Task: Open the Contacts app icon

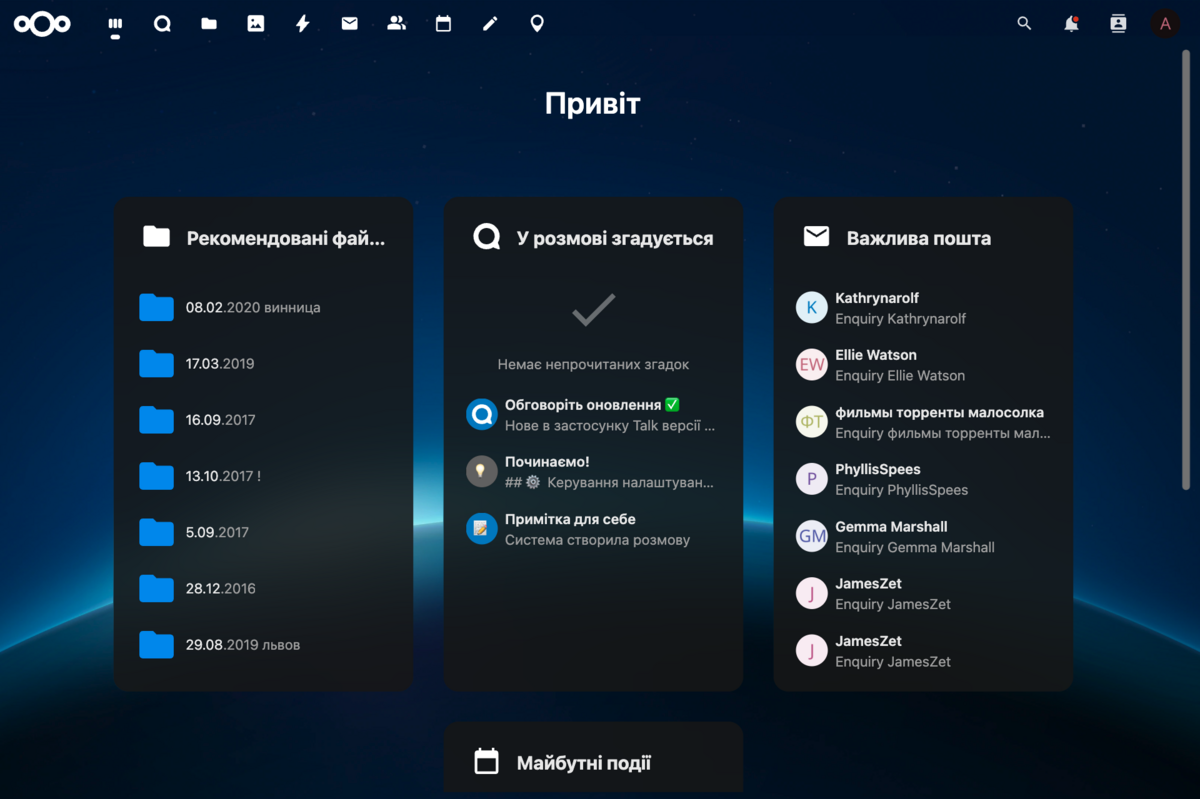Action: [x=396, y=24]
